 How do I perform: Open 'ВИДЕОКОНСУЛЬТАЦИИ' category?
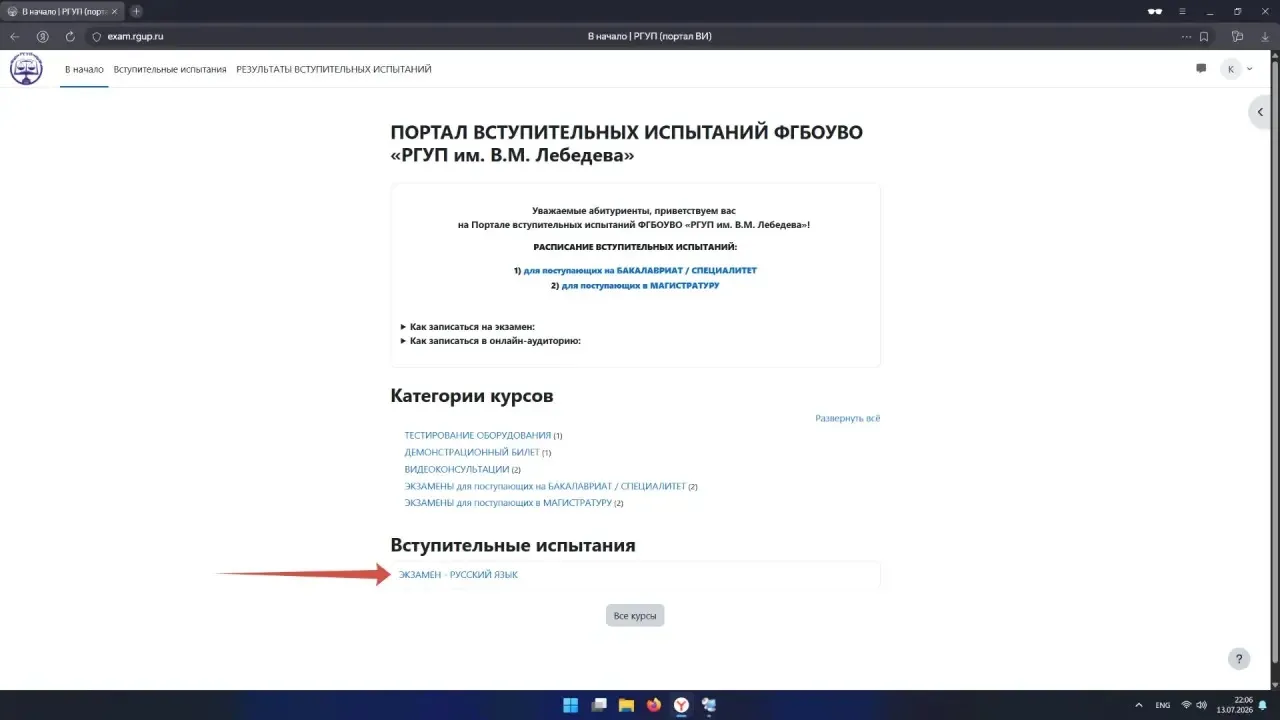[x=457, y=469]
